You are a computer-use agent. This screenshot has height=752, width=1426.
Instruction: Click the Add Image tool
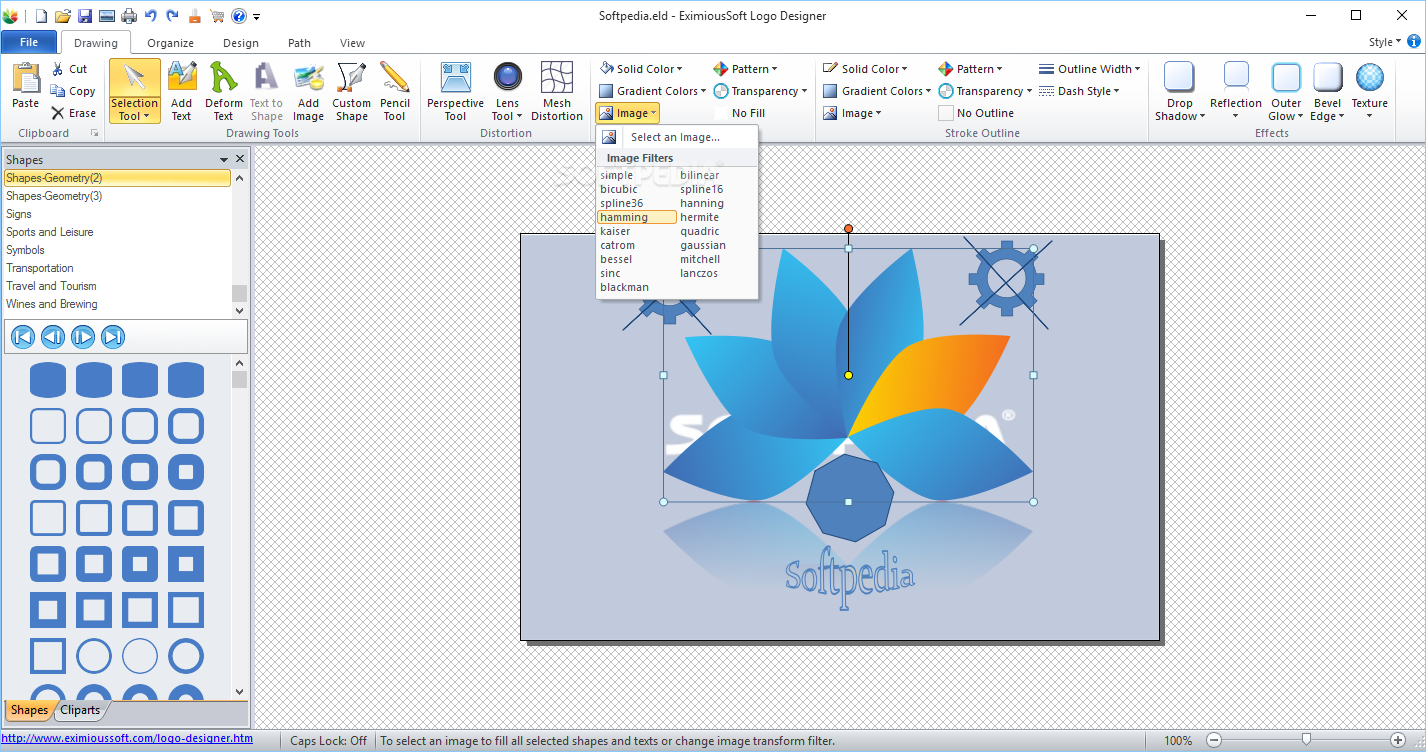pos(308,91)
